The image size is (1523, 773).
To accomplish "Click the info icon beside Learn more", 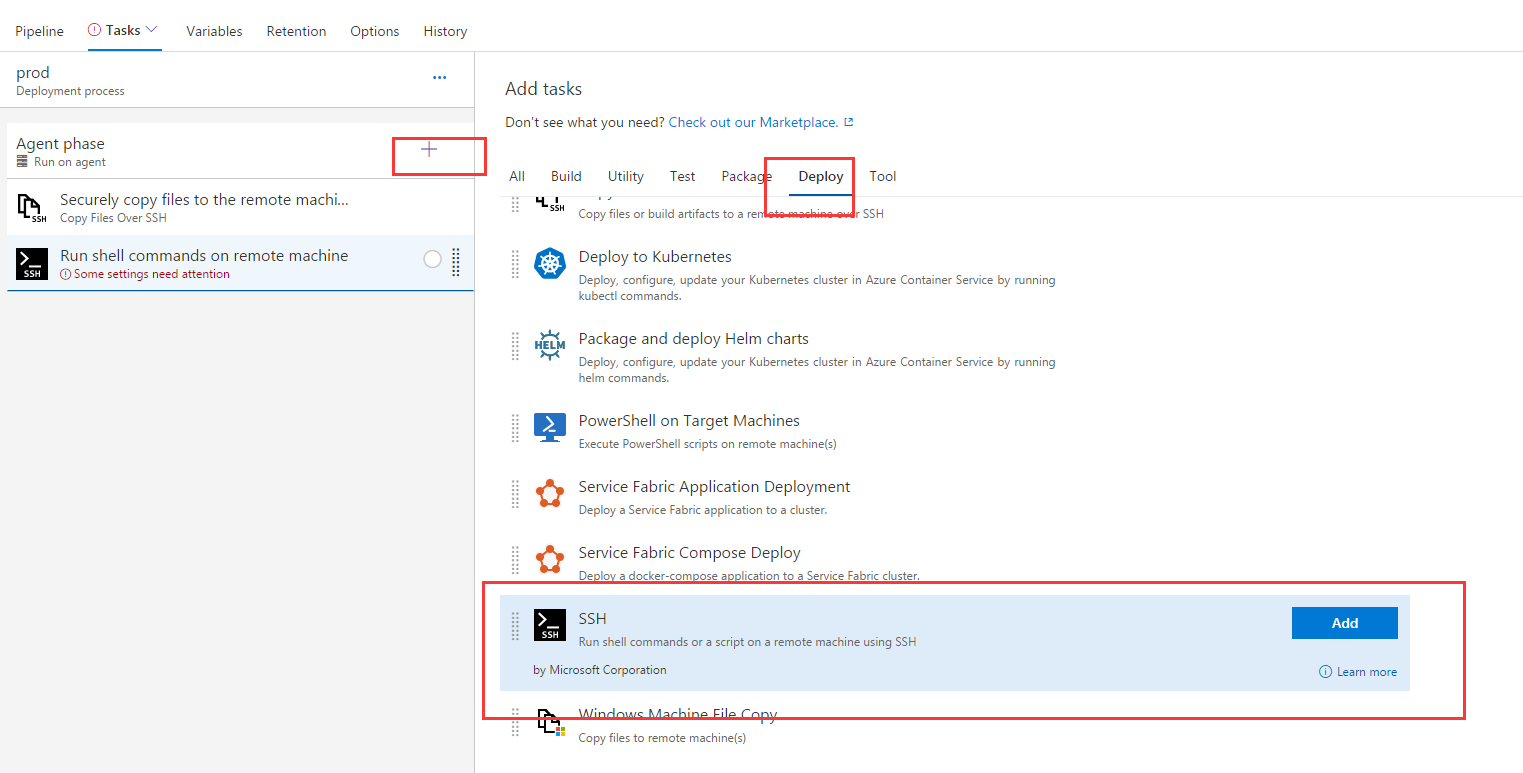I will tap(1326, 672).
